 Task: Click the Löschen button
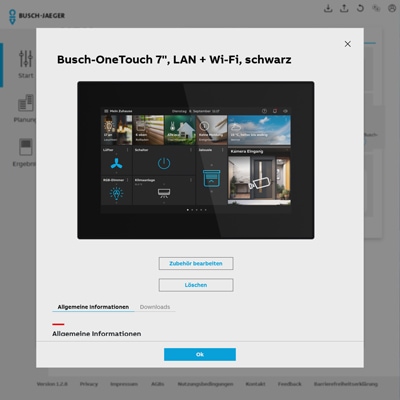(196, 285)
